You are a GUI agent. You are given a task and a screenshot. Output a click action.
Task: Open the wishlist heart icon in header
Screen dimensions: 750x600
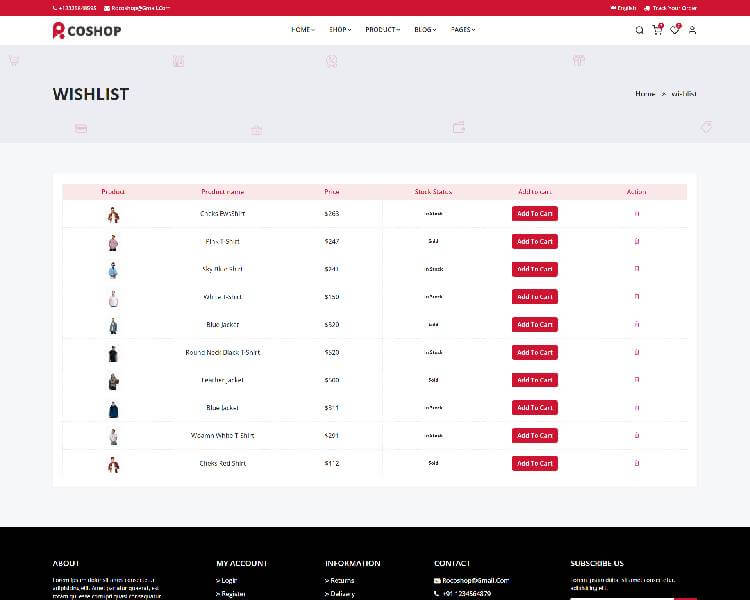pyautogui.click(x=675, y=30)
